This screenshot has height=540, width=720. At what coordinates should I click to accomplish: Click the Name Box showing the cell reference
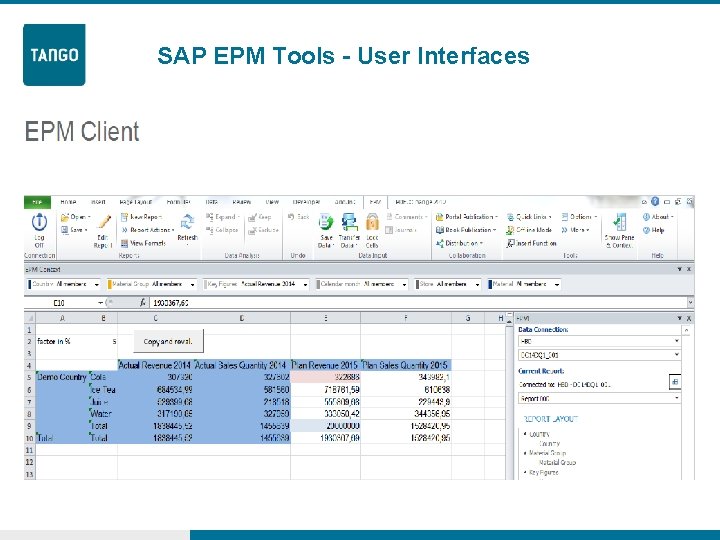64,303
